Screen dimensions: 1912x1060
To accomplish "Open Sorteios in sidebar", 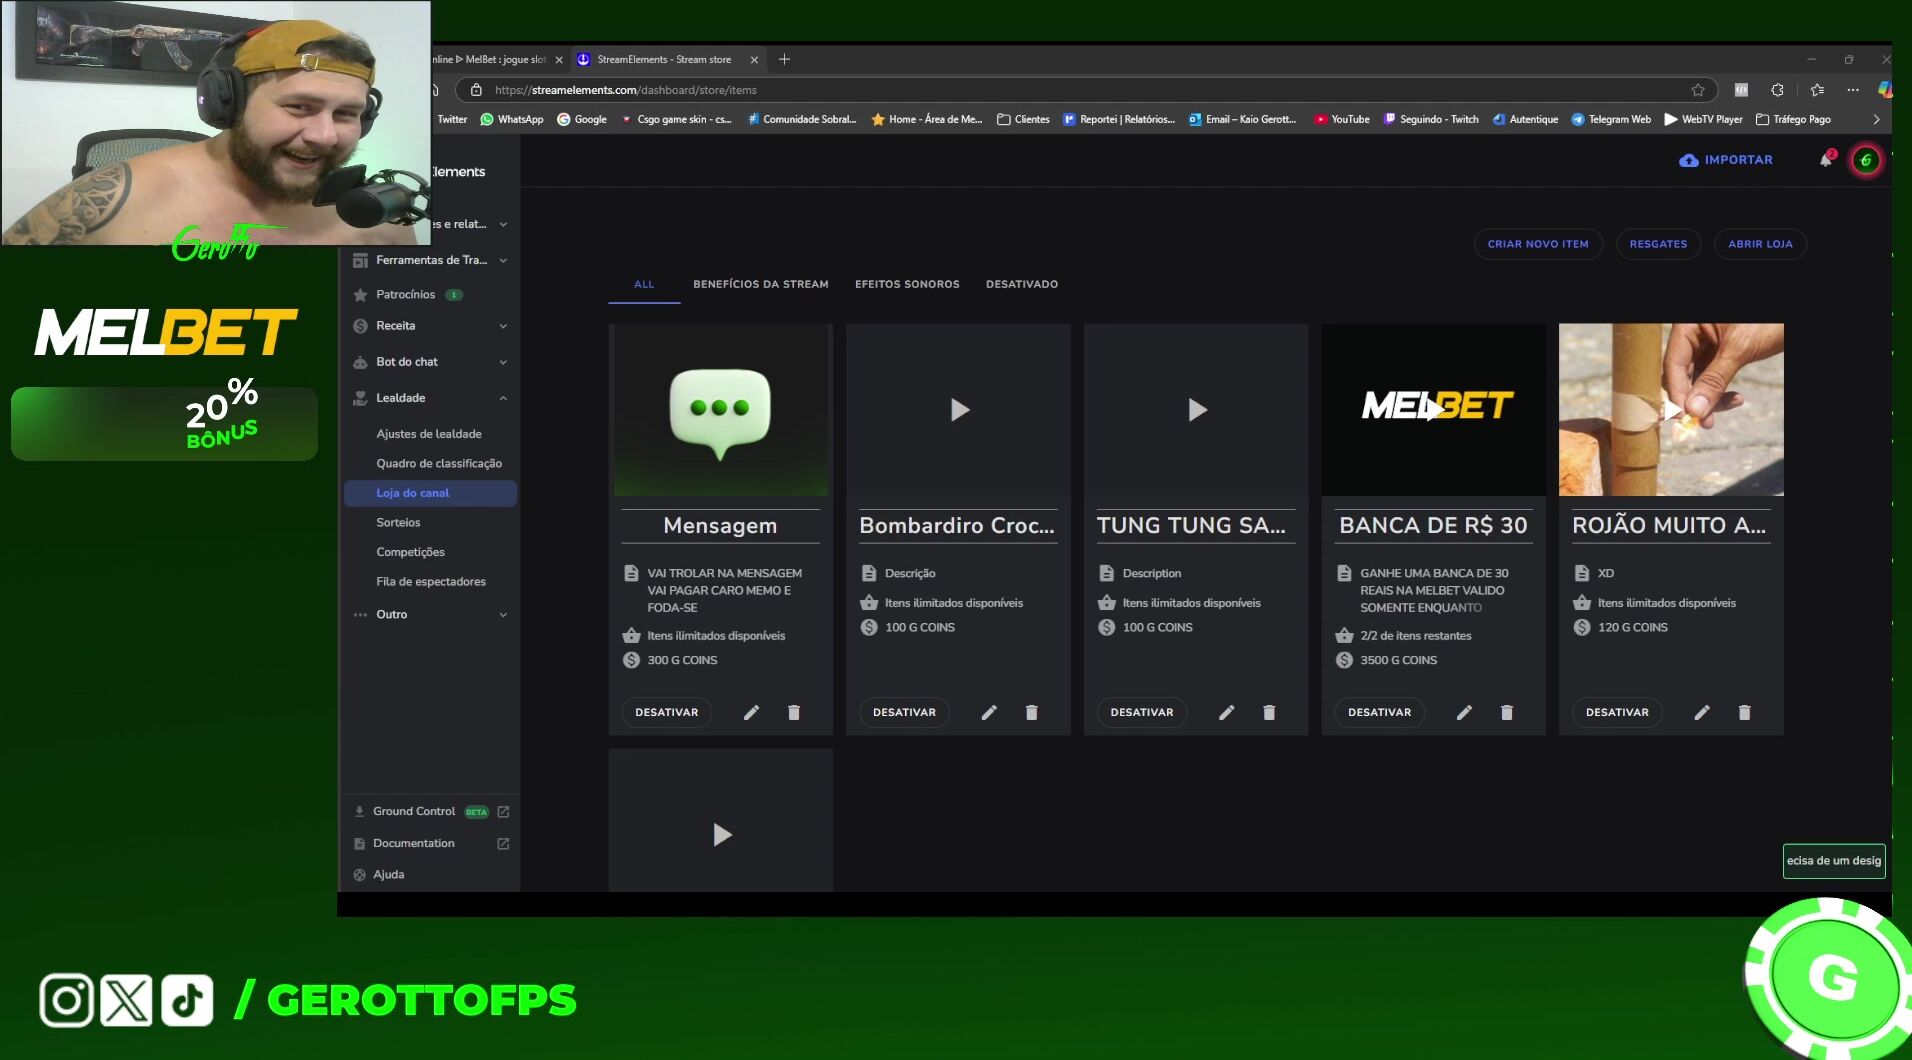I will click(398, 523).
